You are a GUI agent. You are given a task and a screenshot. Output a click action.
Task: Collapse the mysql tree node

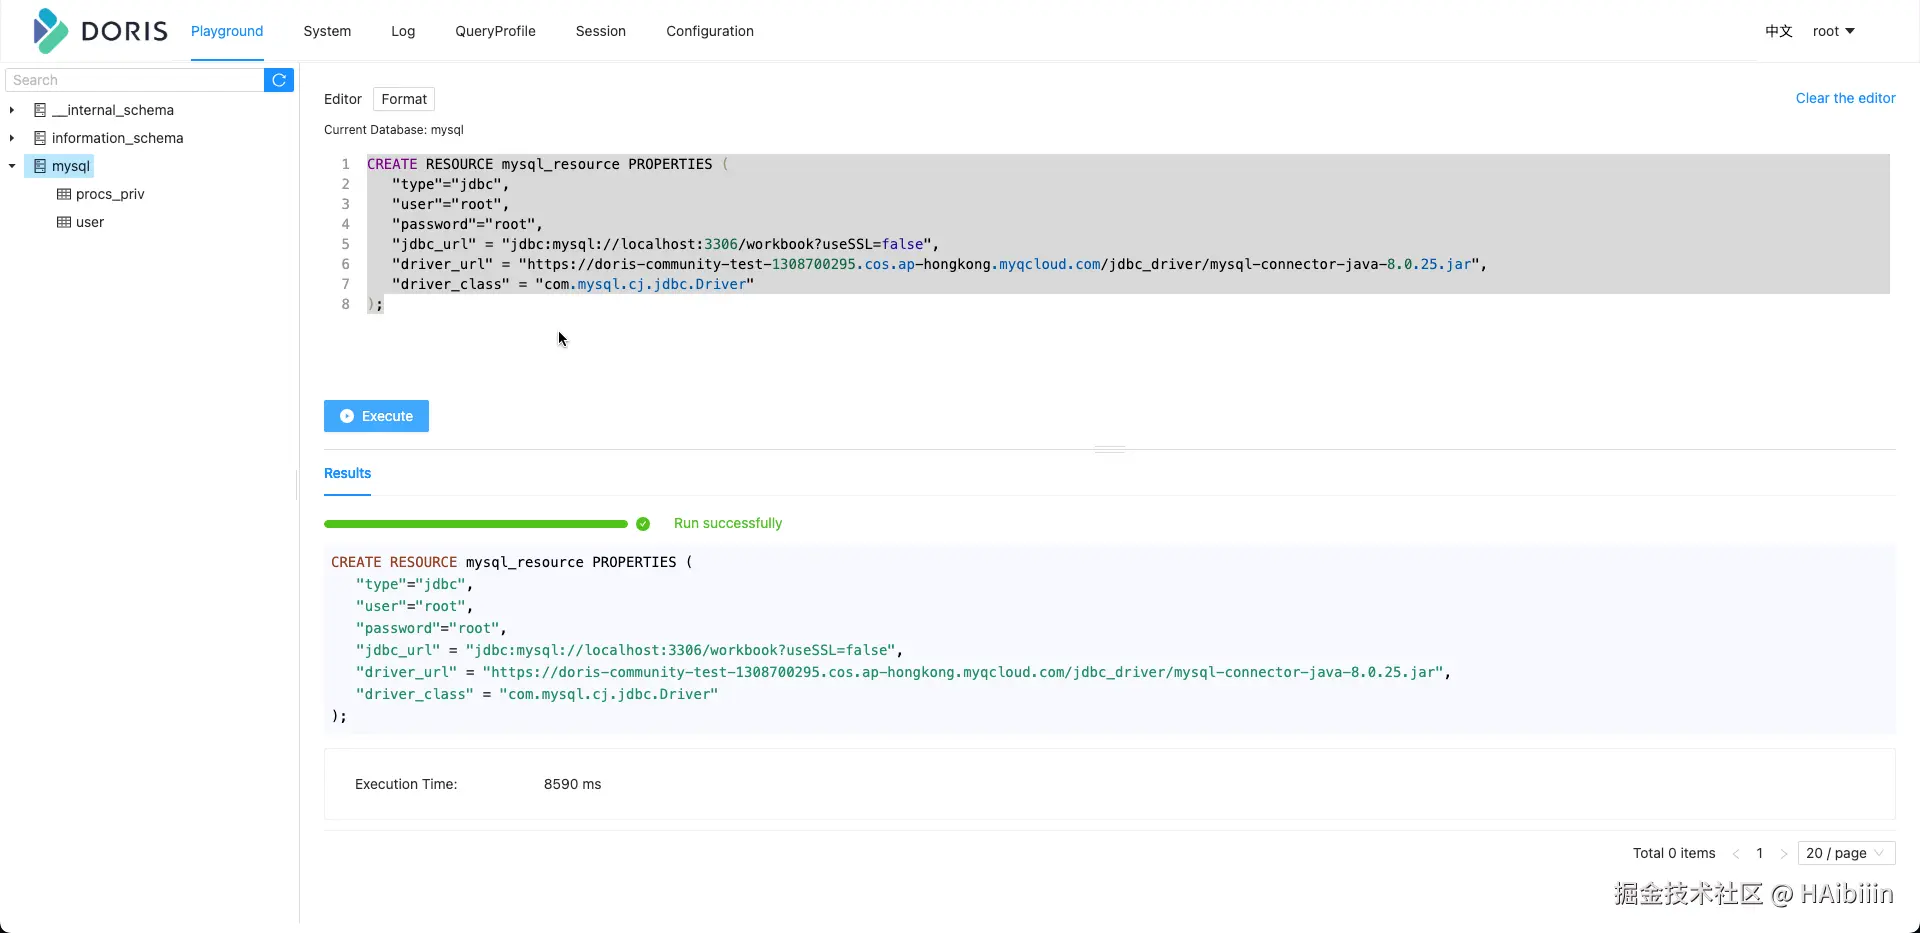pos(11,166)
